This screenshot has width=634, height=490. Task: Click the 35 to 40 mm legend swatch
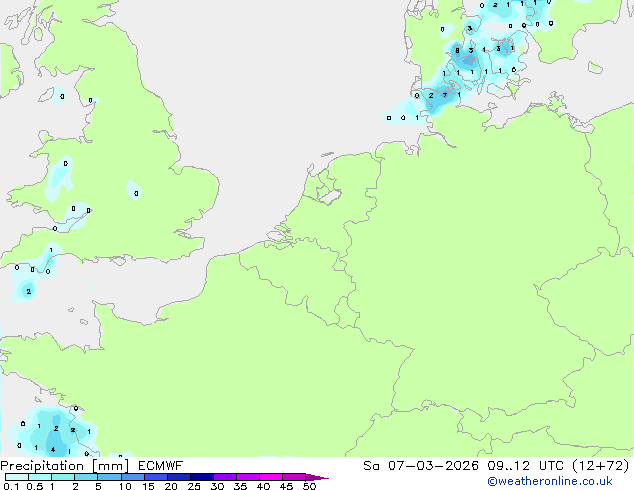tap(247, 477)
